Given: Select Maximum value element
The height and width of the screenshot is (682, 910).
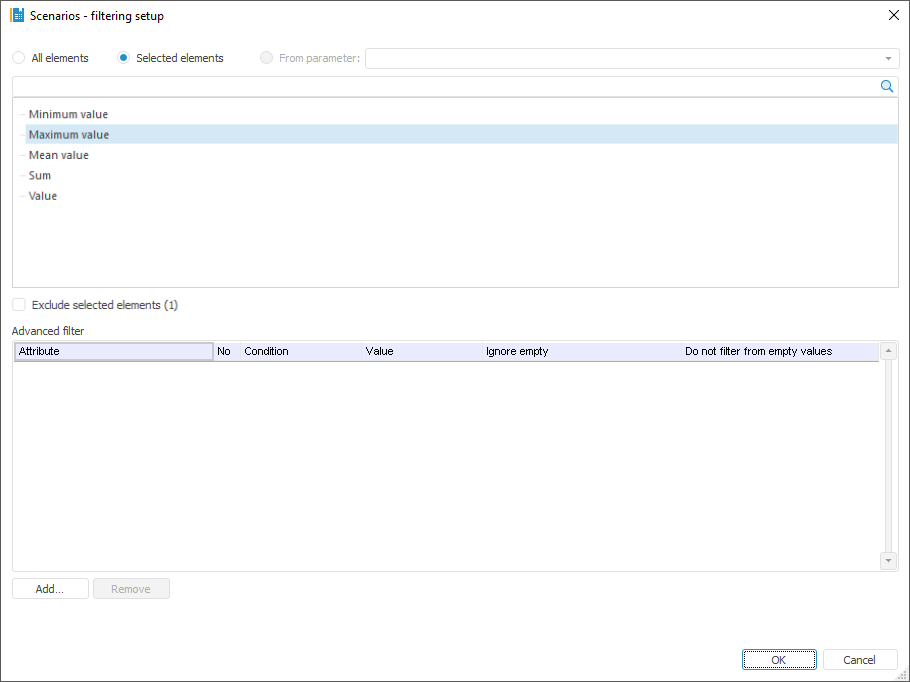Looking at the screenshot, I should point(69,135).
